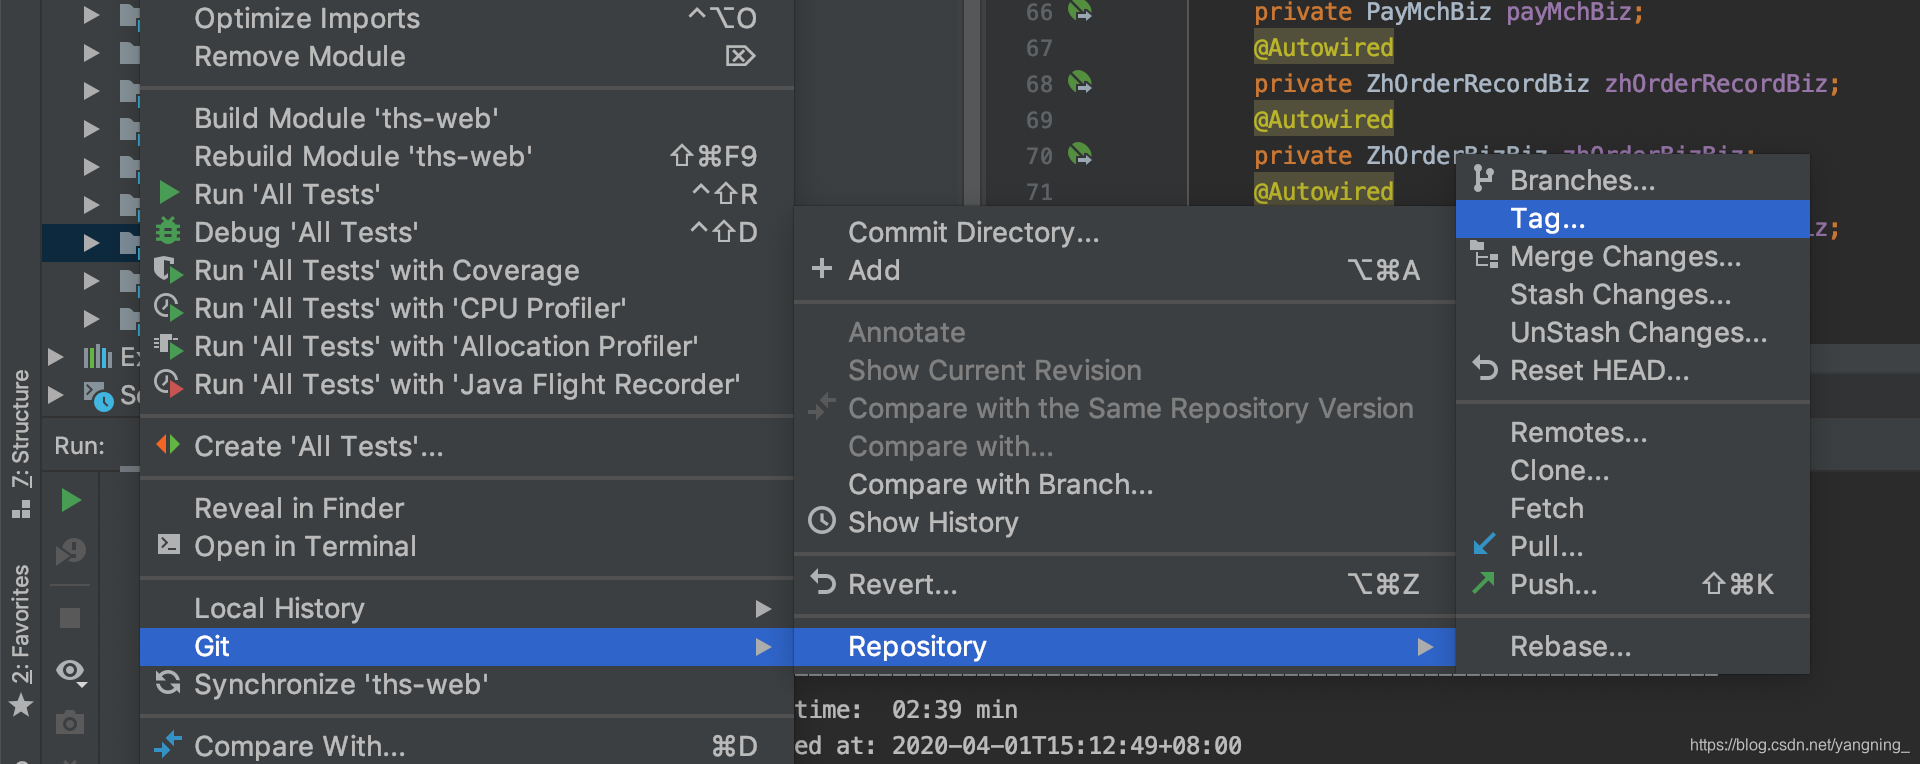Viewport: 1920px width, 764px height.
Task: Click the grey stop square in Run panel
Action: [70, 618]
